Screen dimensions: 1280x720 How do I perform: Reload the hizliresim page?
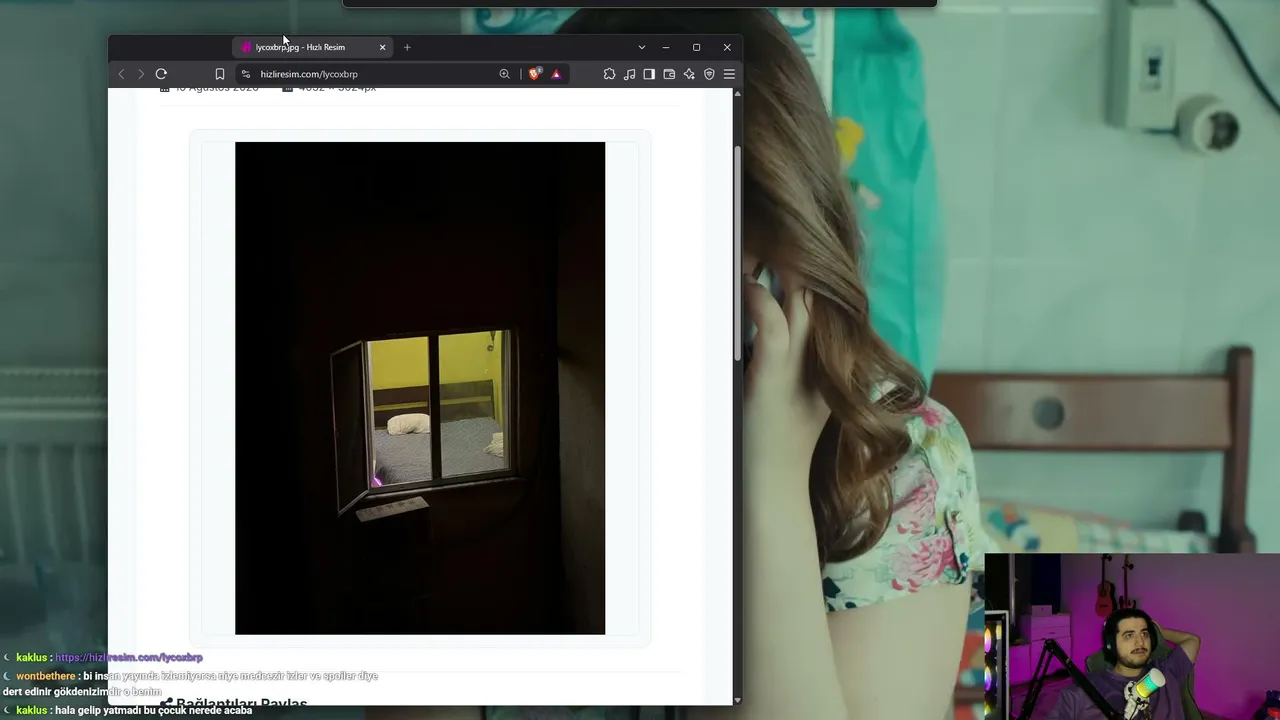click(x=161, y=74)
